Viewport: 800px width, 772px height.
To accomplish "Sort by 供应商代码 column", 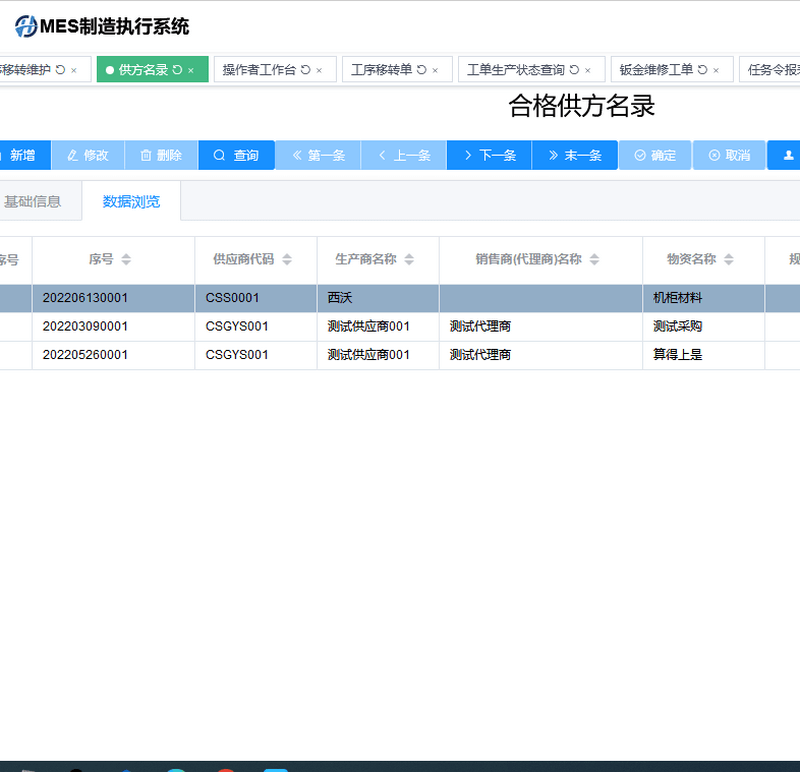I will [x=287, y=259].
